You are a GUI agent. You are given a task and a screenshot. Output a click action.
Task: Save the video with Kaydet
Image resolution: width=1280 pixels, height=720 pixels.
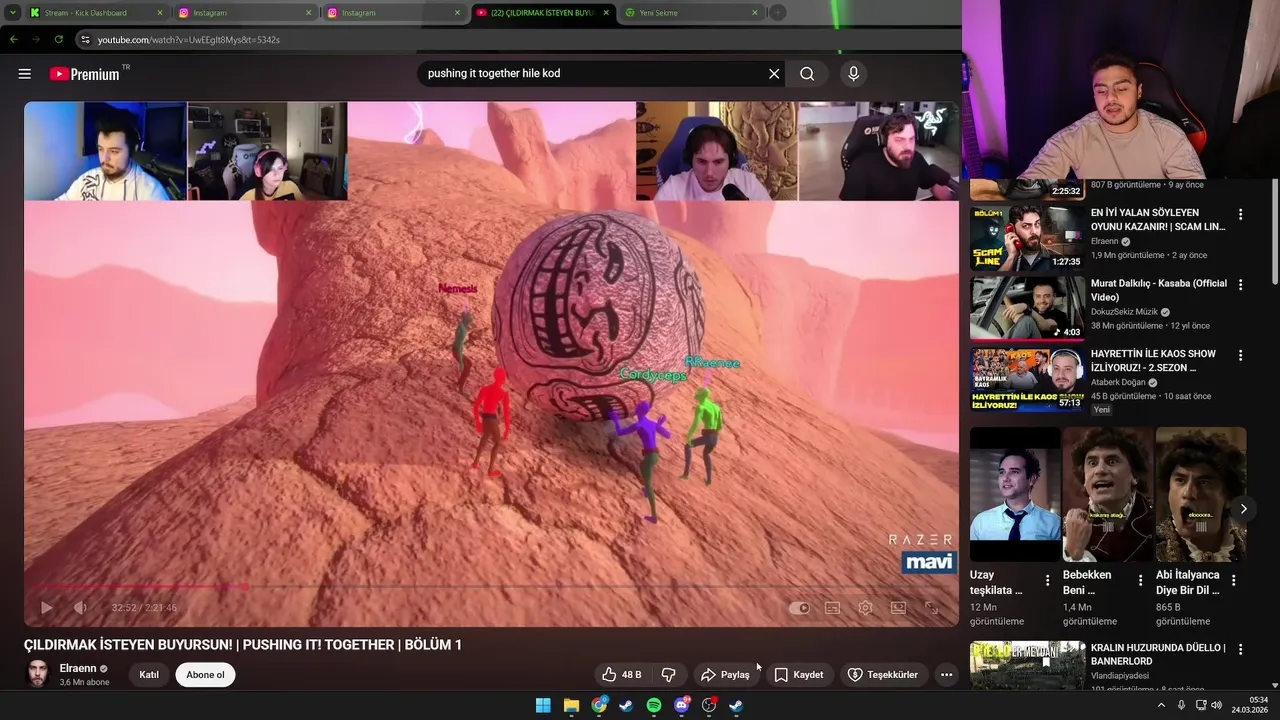point(799,675)
